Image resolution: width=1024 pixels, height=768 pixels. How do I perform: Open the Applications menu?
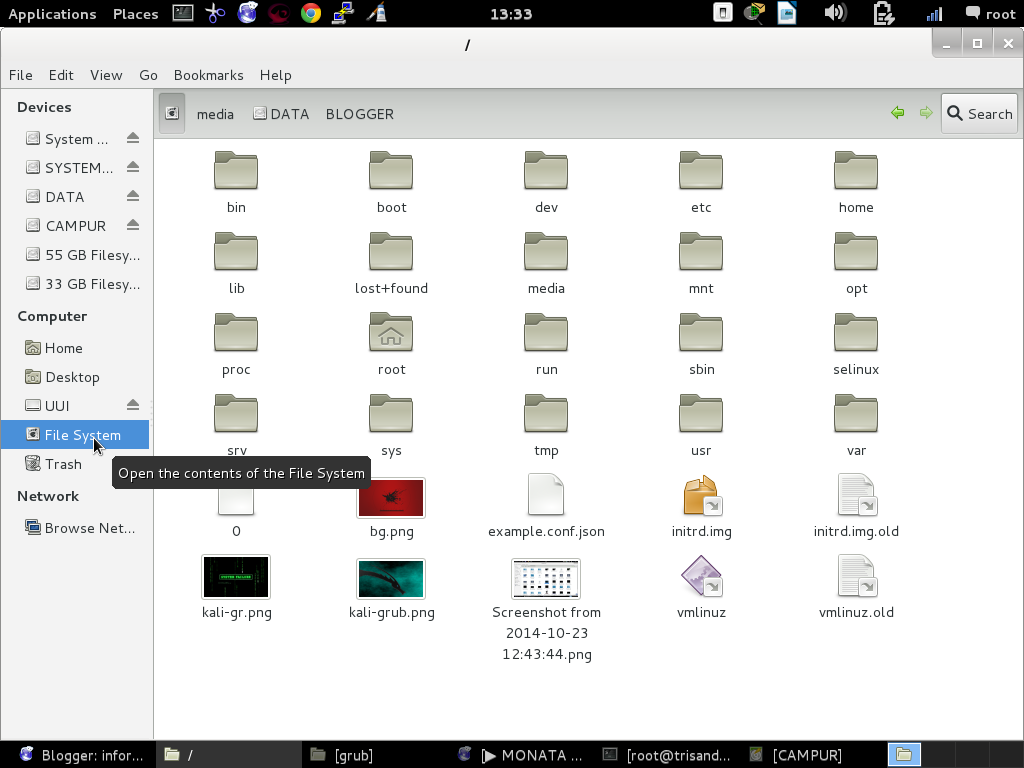52,14
